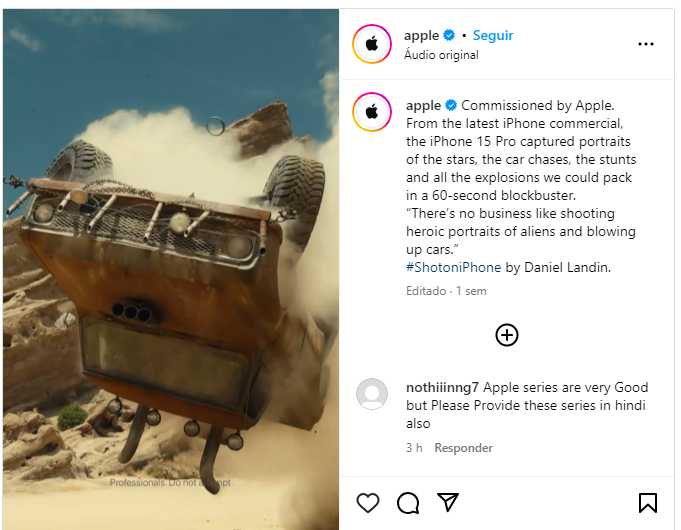Save the post with bookmark icon
Viewport: 681px width, 530px height.
[x=648, y=503]
